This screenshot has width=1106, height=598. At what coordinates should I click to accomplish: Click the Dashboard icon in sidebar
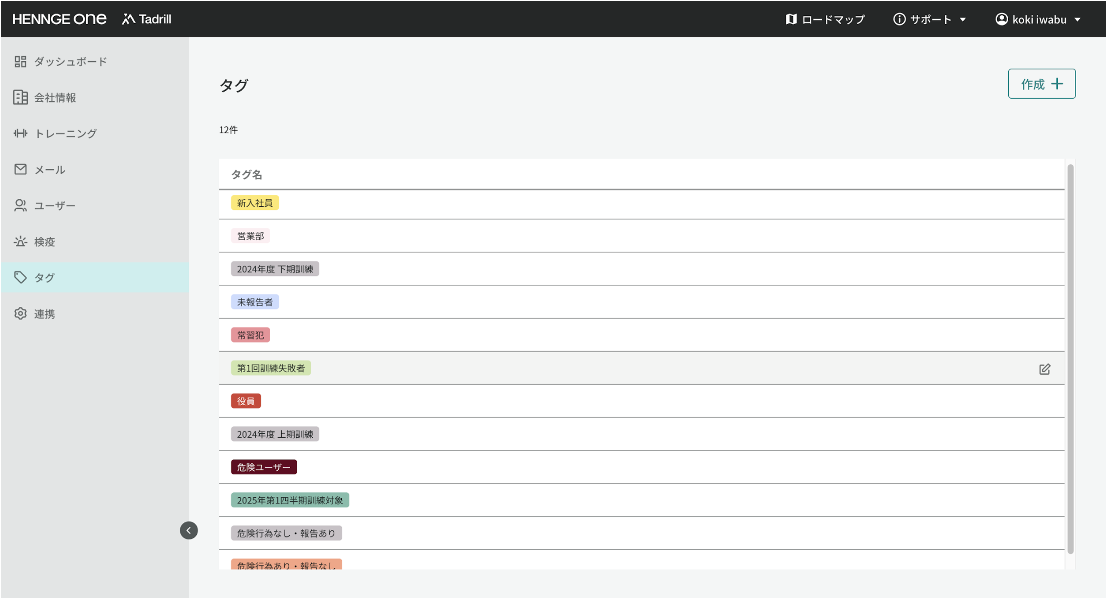pos(20,62)
